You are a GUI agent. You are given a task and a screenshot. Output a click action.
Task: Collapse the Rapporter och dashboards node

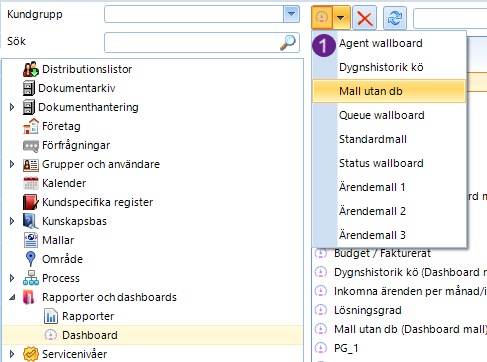pos(12,297)
